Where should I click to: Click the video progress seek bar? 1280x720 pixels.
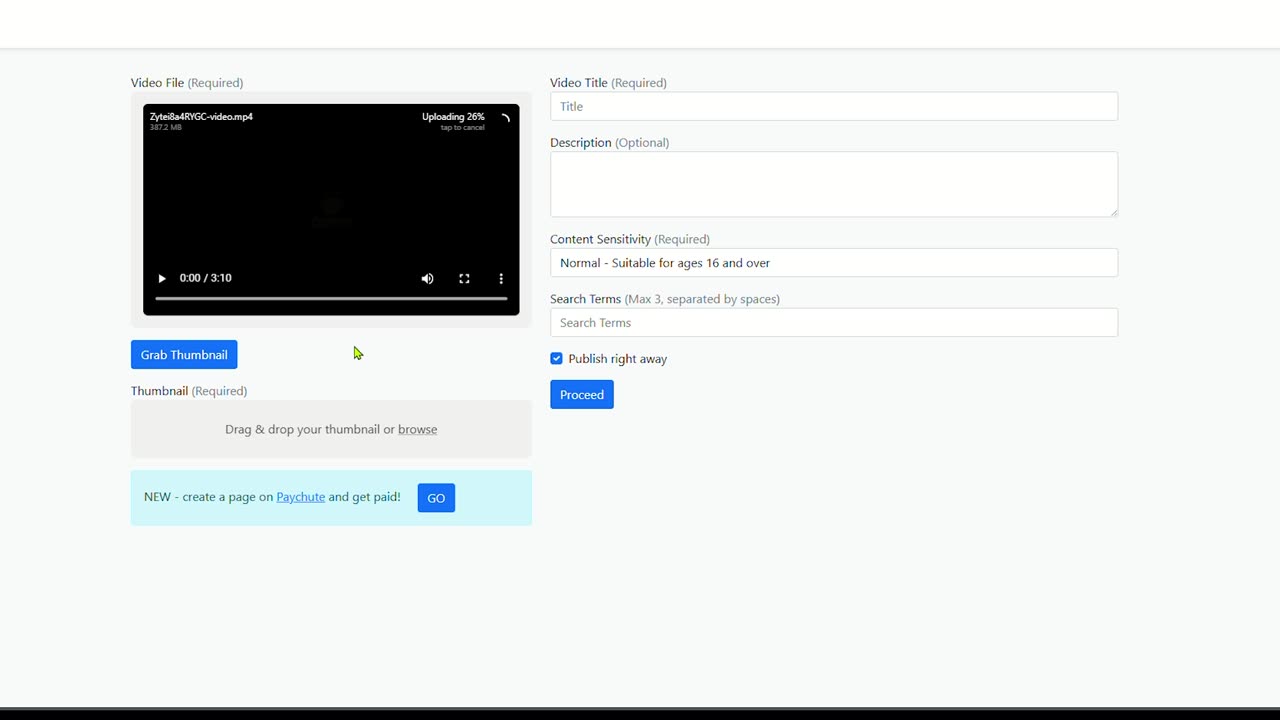[331, 298]
